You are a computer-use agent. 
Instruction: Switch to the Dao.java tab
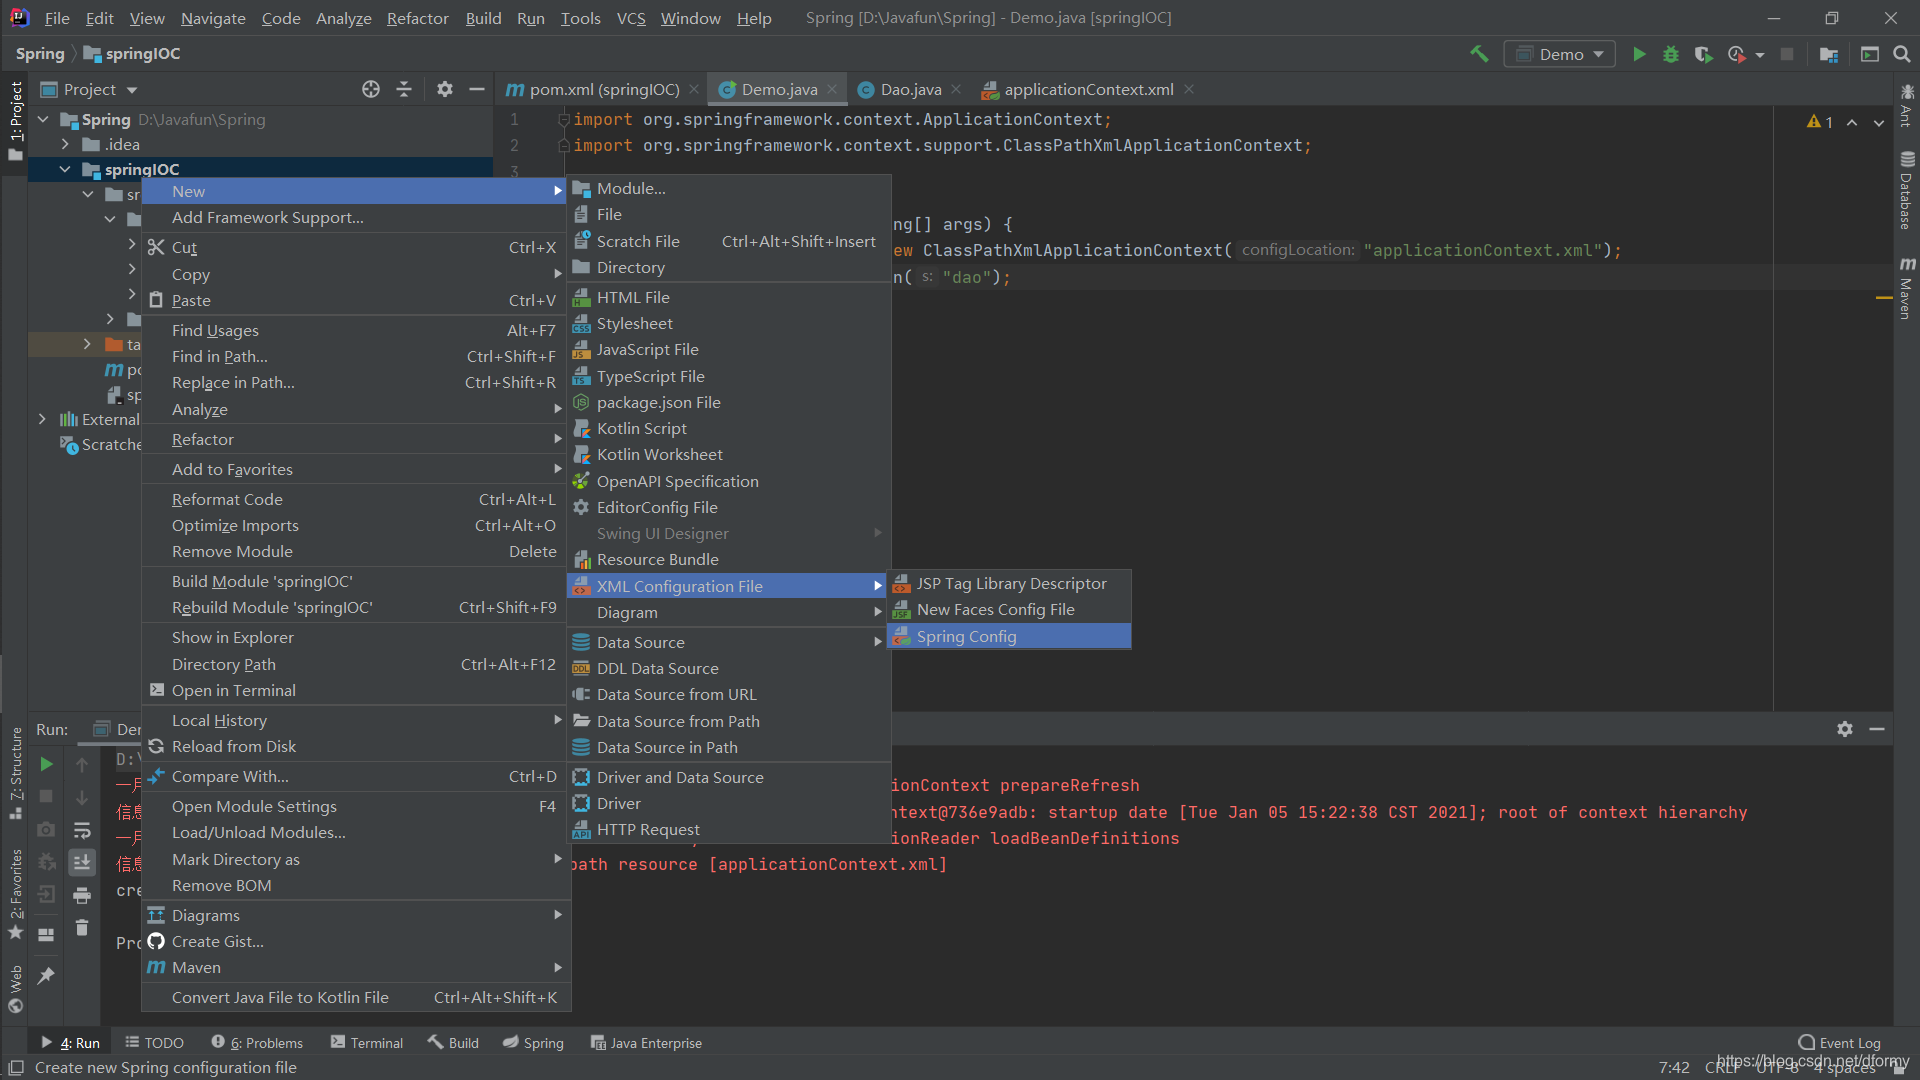click(x=910, y=89)
